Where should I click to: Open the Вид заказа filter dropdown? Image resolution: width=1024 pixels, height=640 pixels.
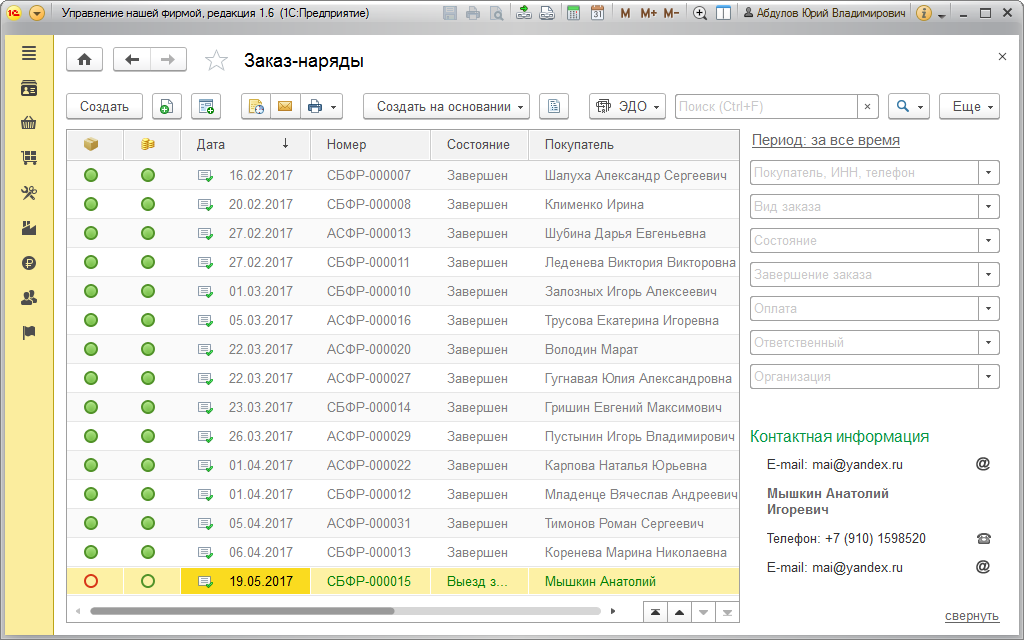[x=989, y=206]
